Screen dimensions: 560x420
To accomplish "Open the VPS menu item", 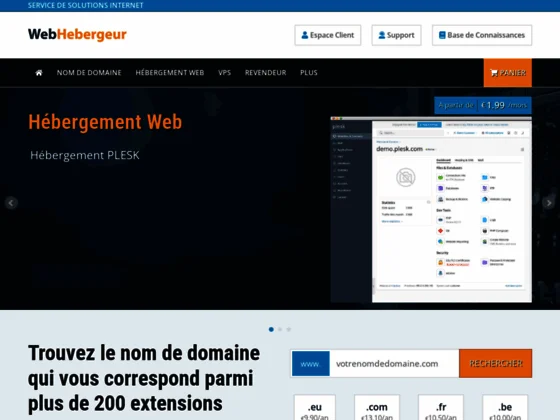I will (x=224, y=72).
